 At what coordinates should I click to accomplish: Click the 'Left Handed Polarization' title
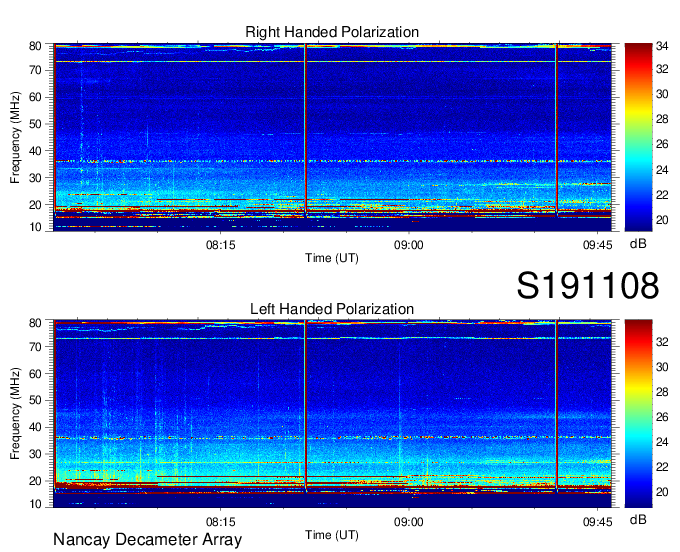click(x=332, y=309)
